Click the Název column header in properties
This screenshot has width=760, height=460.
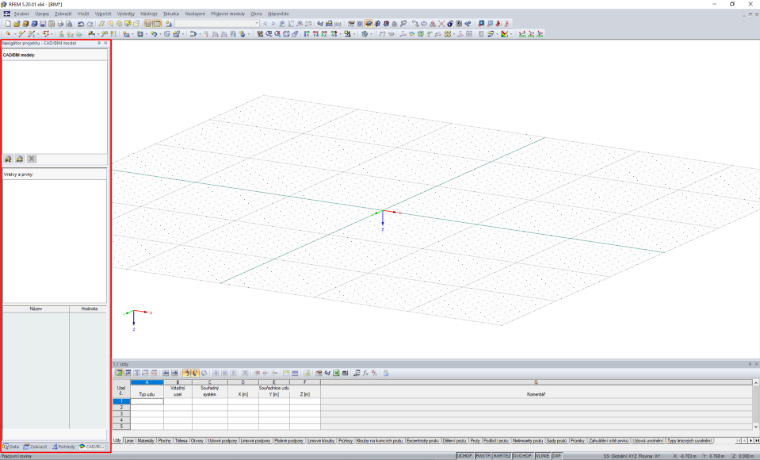(36, 309)
